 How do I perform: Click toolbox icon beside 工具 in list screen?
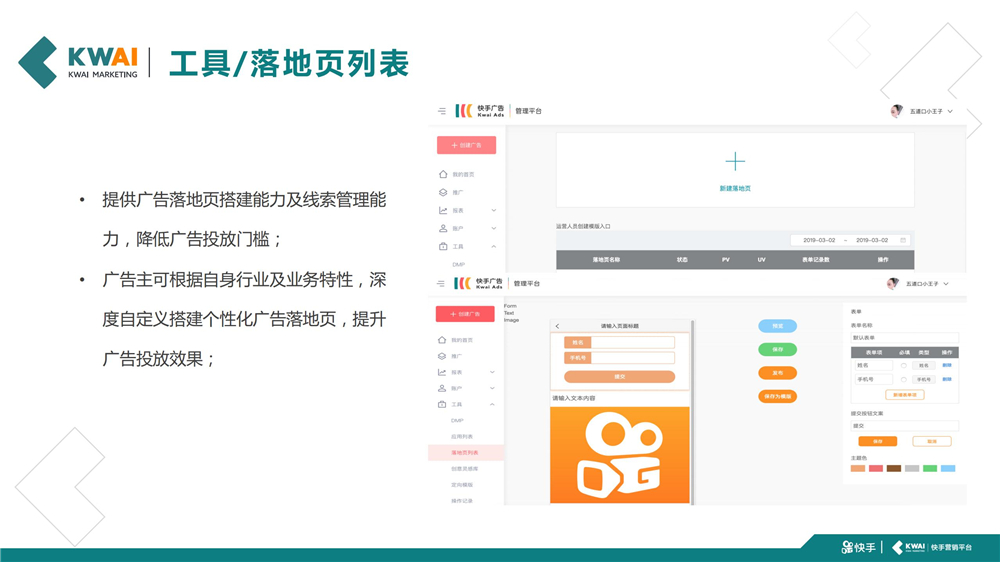click(x=443, y=246)
